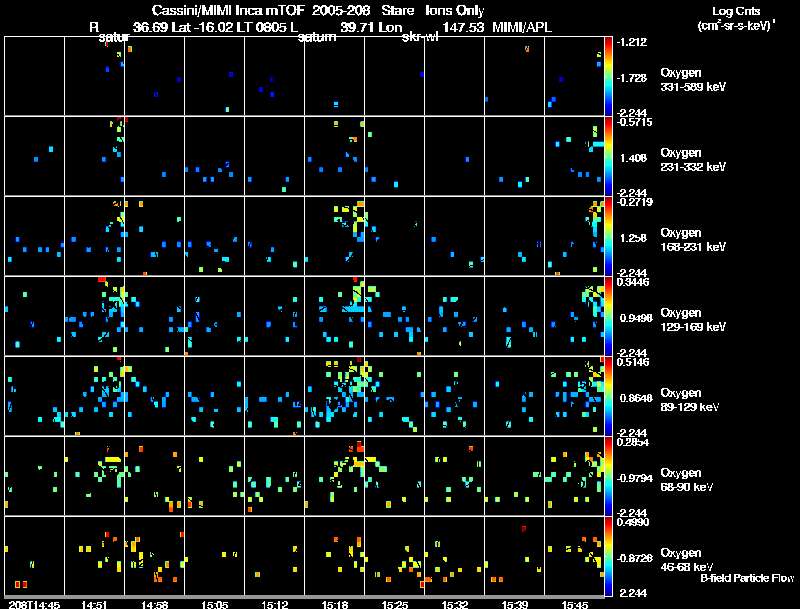
Task: Click the 1.408 color scale value
Action: (633, 158)
